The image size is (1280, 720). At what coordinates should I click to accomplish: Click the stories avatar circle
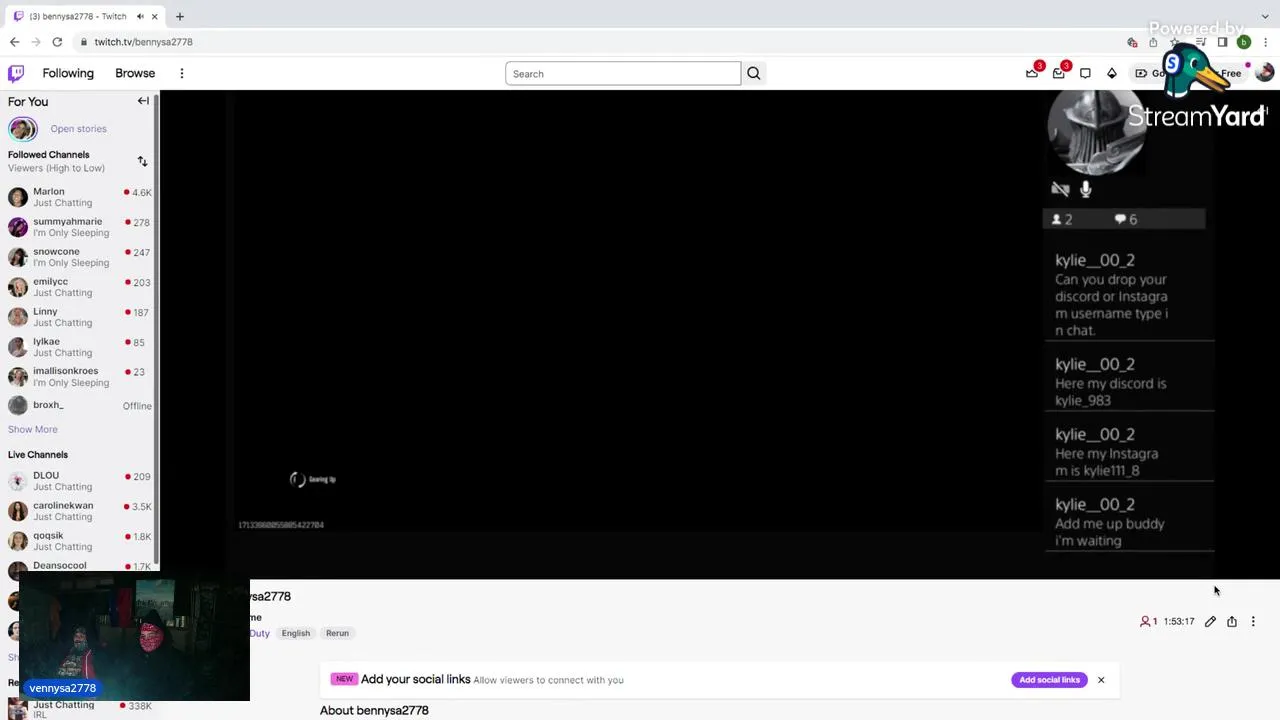point(22,128)
